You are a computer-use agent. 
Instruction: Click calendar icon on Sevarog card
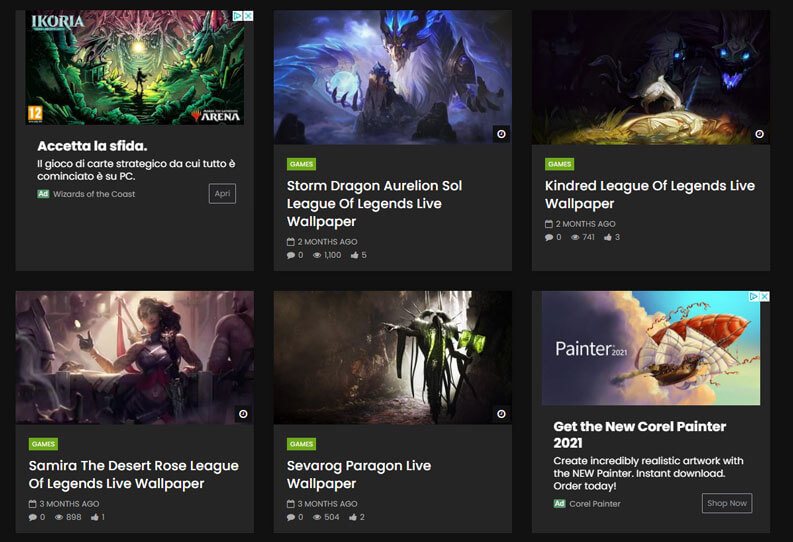(290, 504)
